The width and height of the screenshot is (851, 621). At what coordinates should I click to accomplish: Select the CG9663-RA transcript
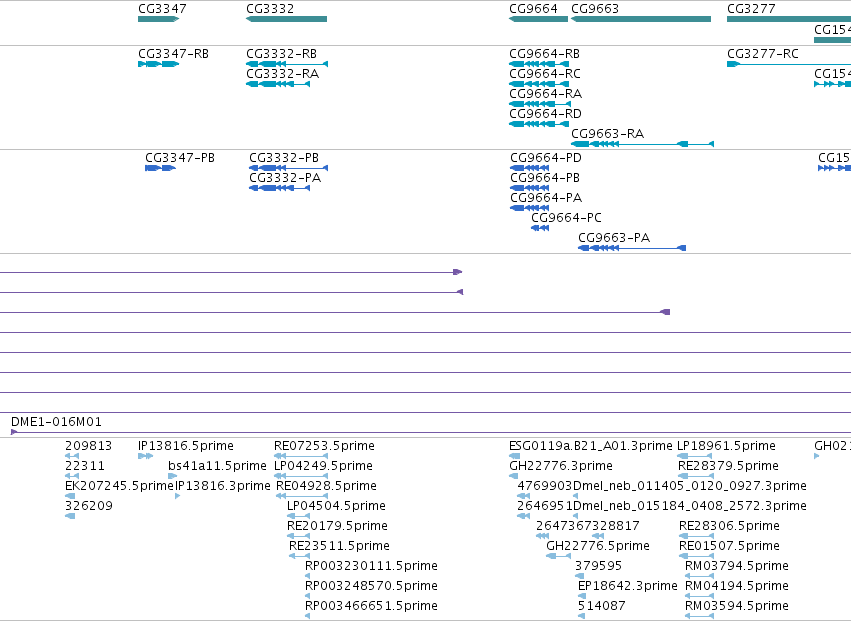tap(643, 144)
